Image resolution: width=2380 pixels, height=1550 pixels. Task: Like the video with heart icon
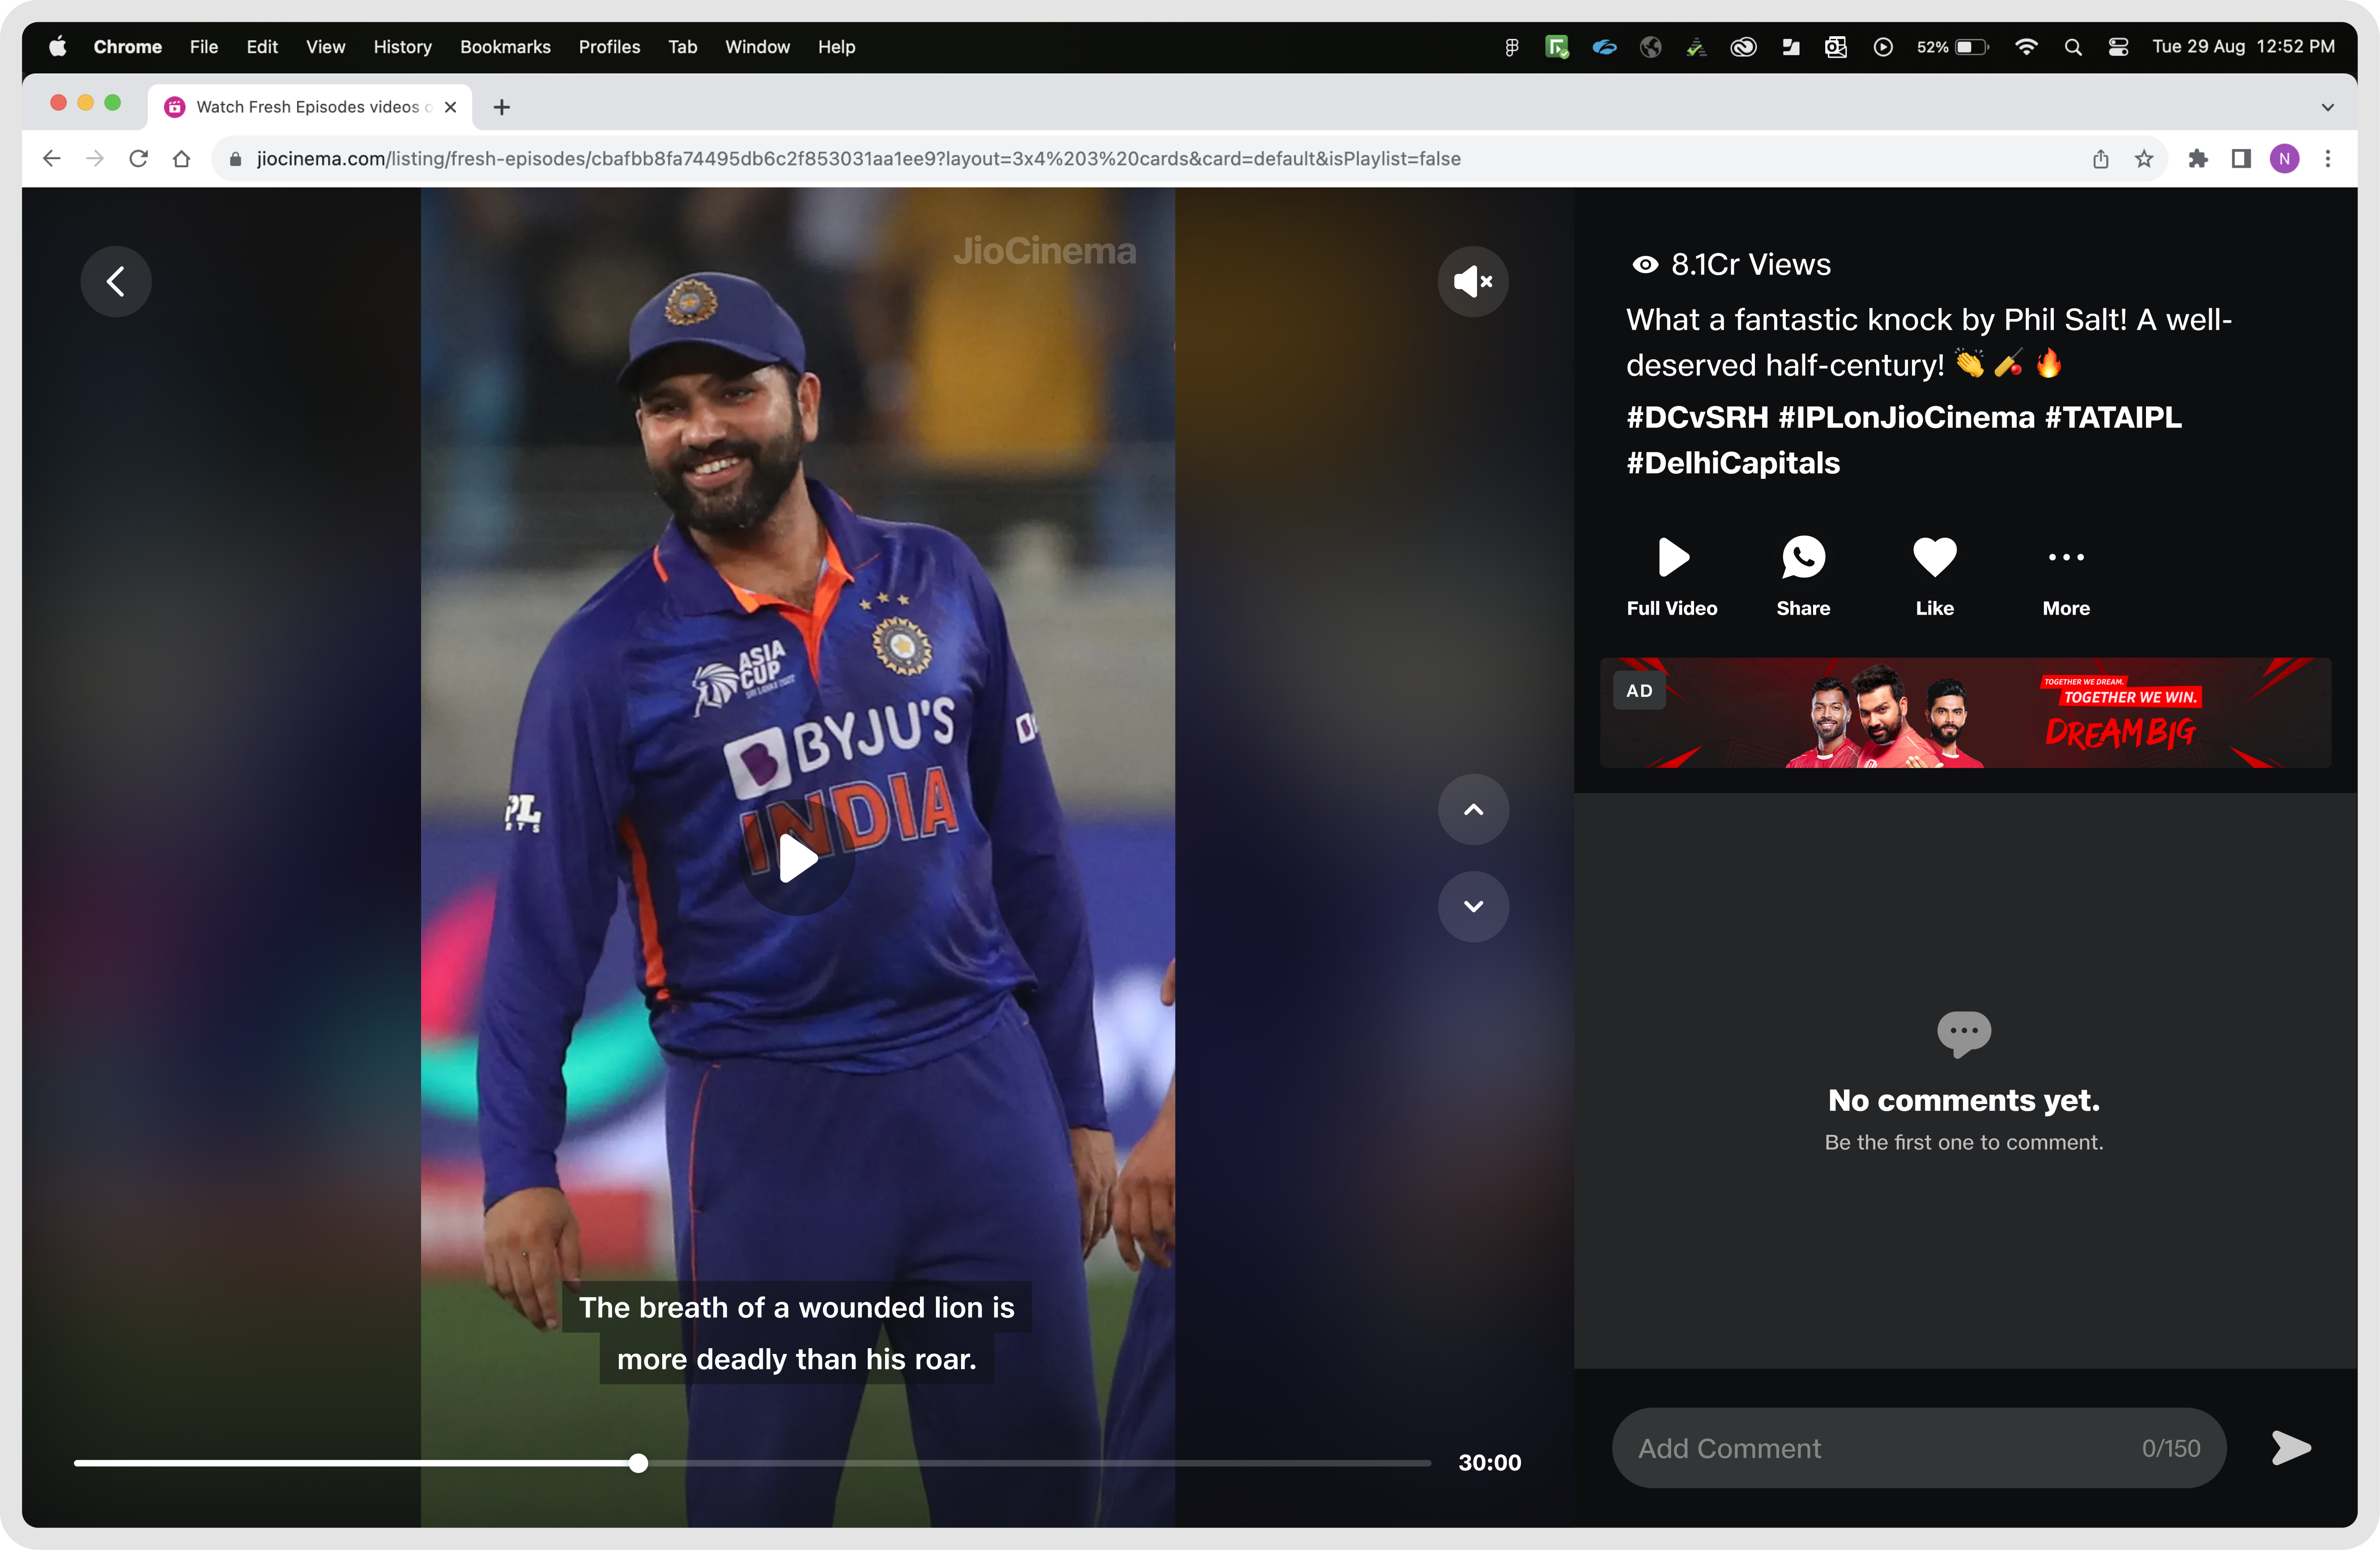click(1935, 557)
